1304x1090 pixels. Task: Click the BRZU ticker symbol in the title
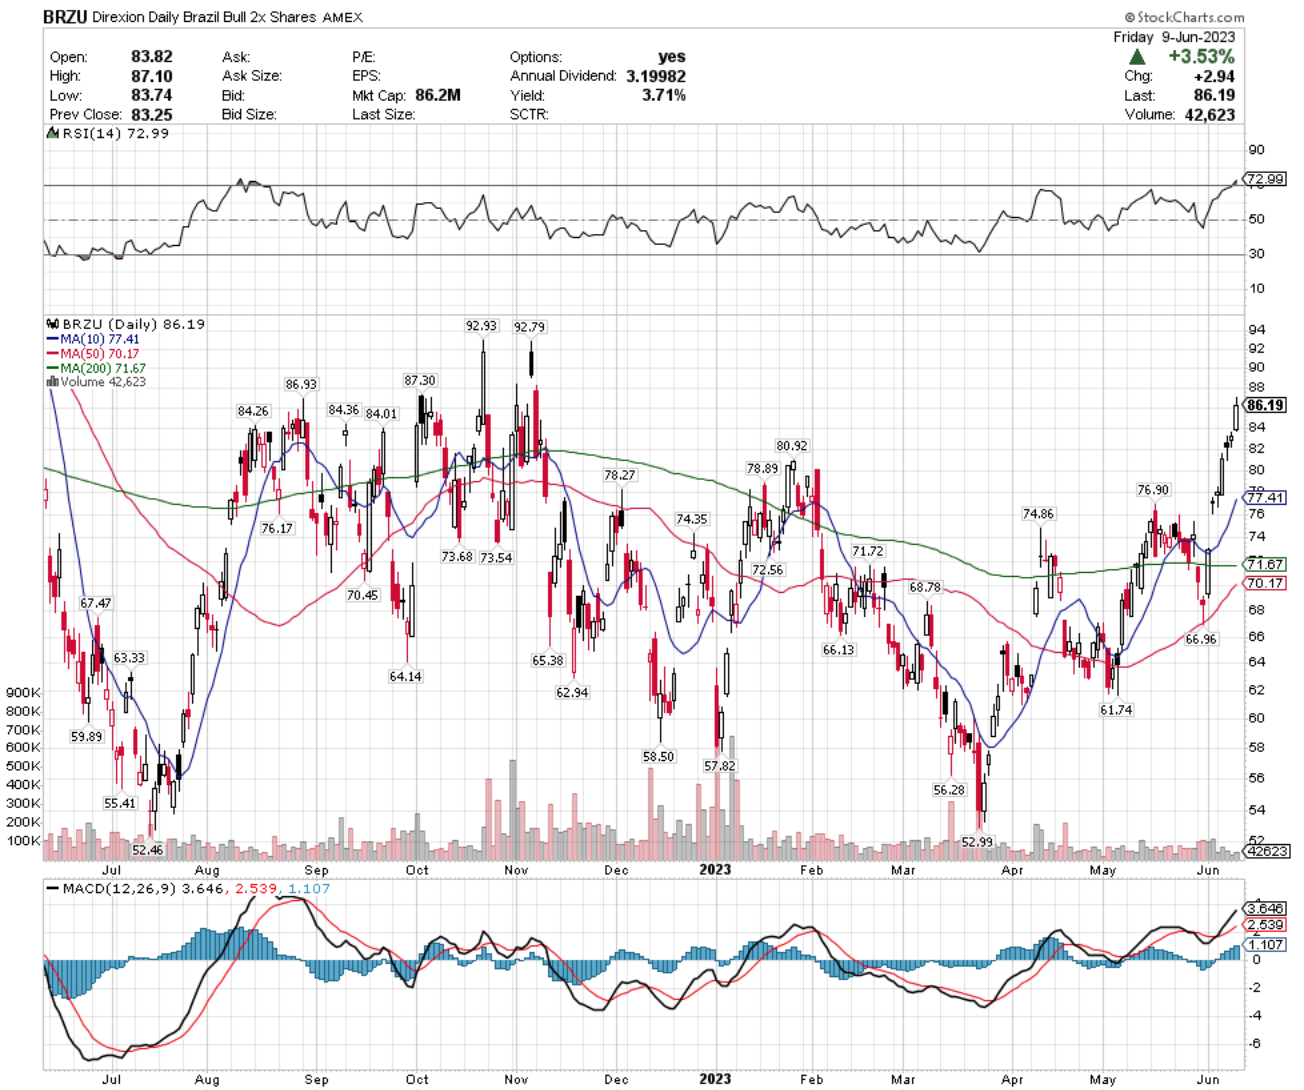click(x=66, y=17)
